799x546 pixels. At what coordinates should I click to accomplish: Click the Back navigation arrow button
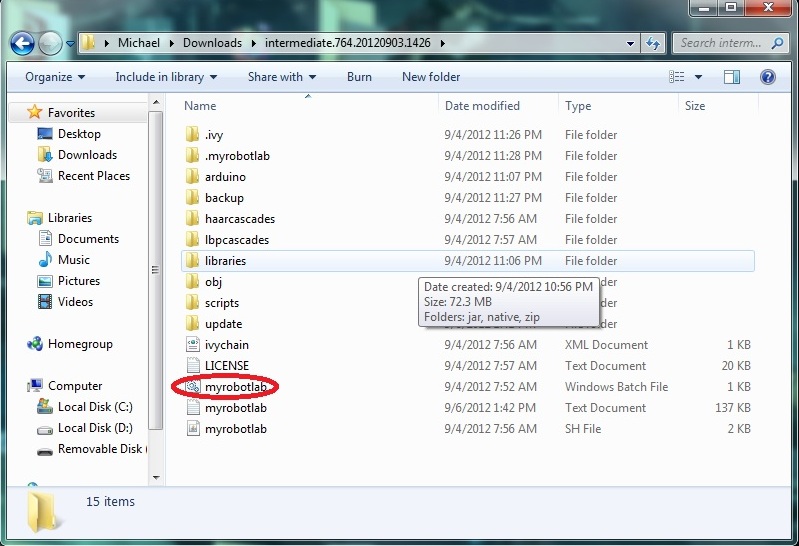(23, 43)
